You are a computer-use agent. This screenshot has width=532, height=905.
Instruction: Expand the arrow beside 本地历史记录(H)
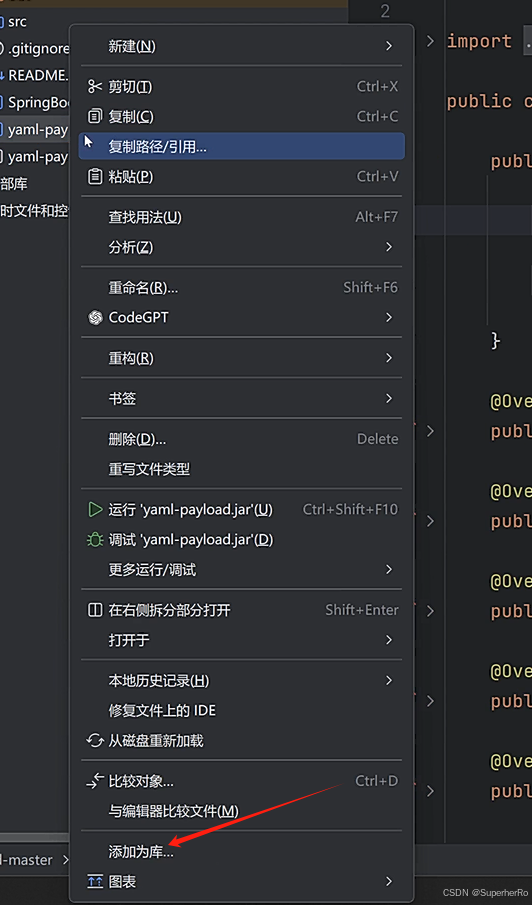click(389, 681)
